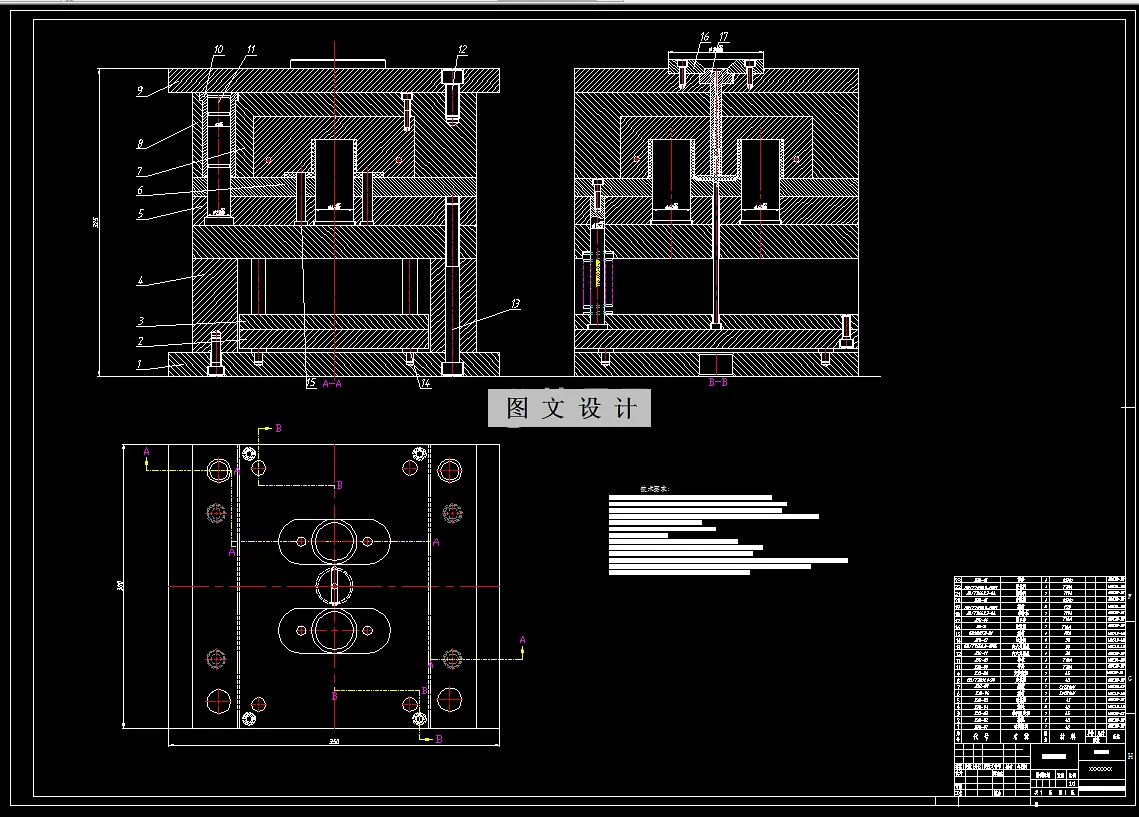Click the B-B section view label

pos(718,382)
